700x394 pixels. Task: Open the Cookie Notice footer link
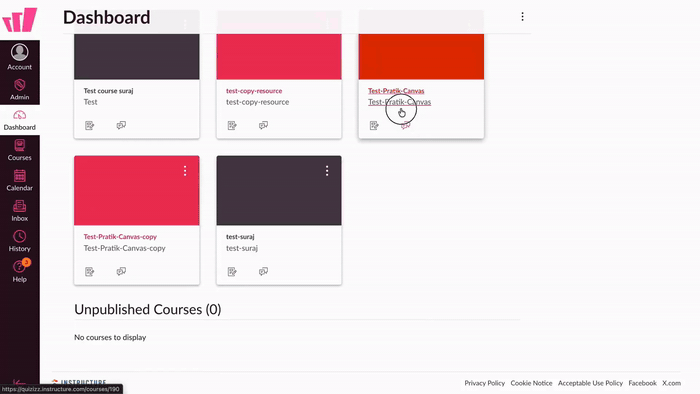531,383
